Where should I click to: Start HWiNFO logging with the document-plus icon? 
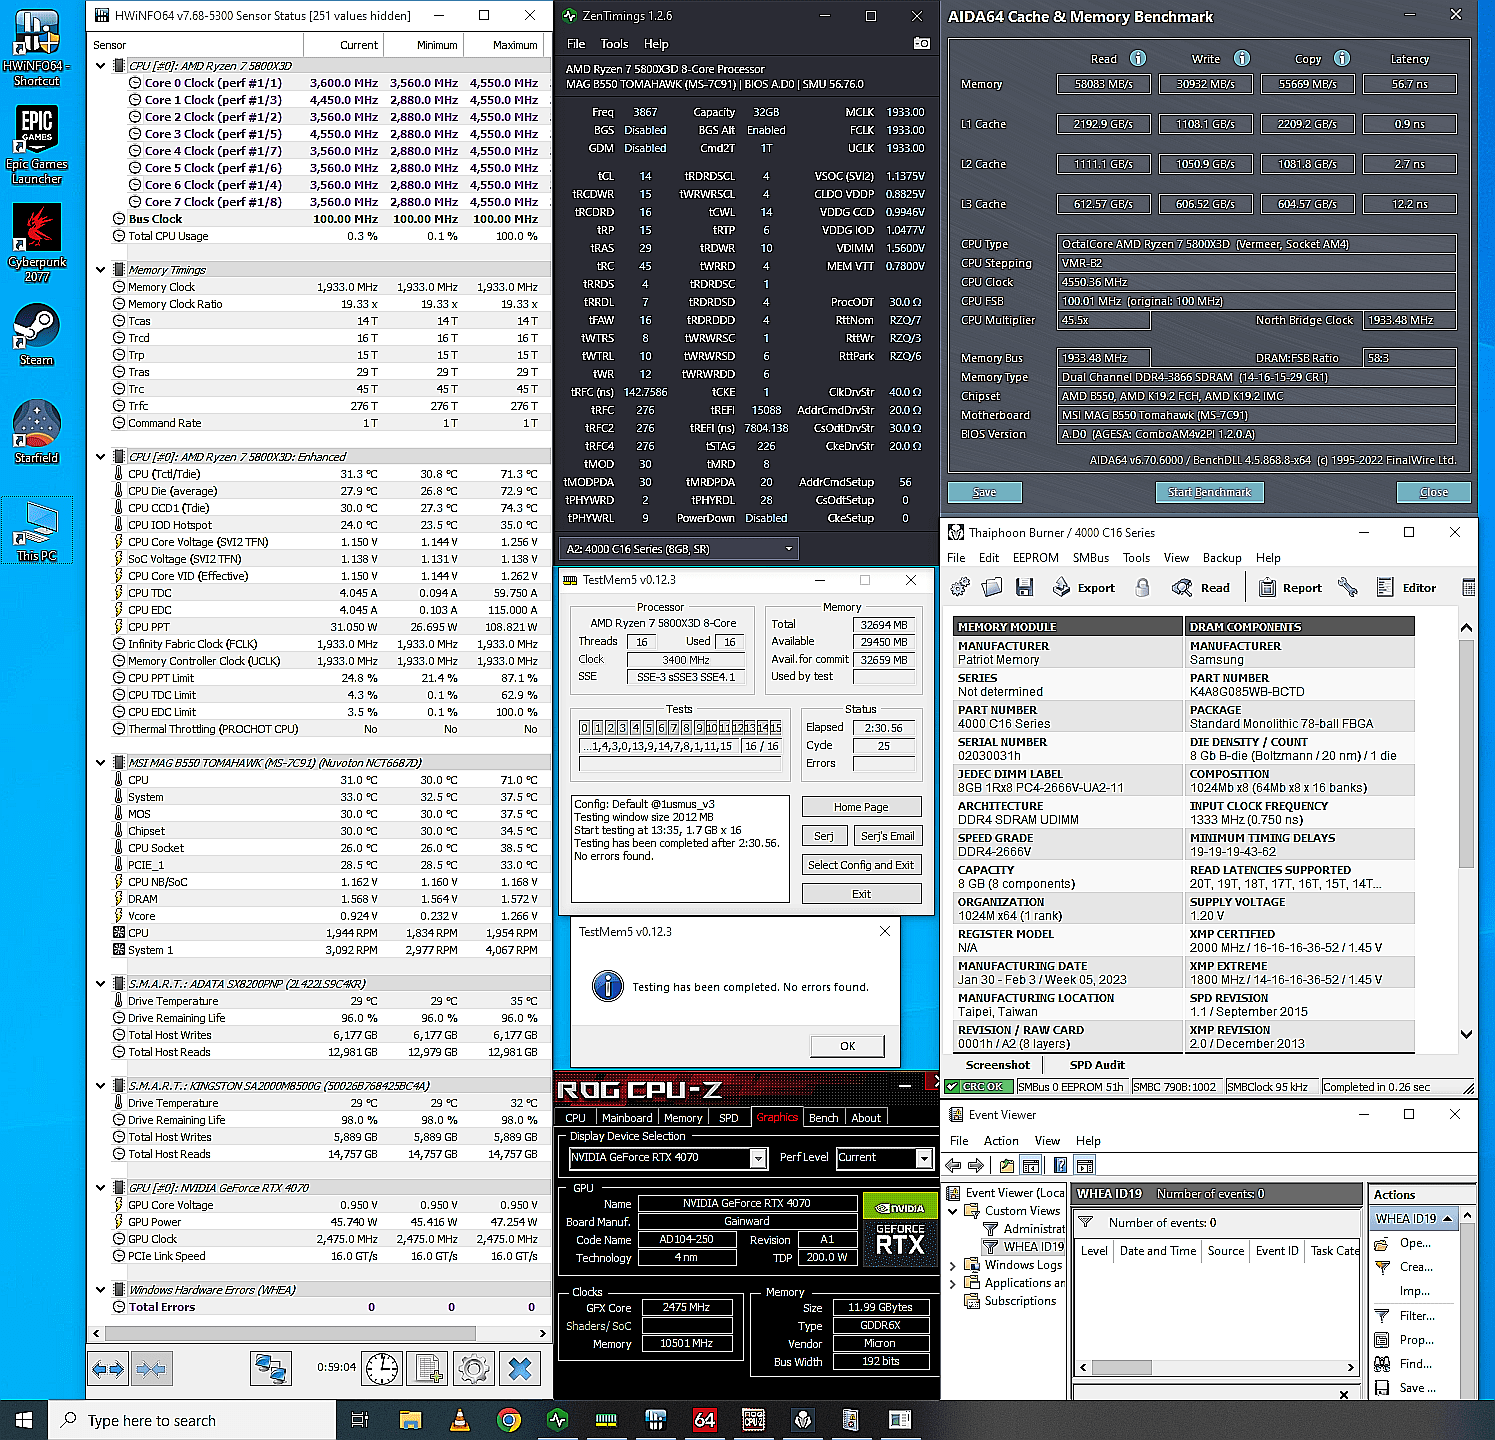[429, 1369]
